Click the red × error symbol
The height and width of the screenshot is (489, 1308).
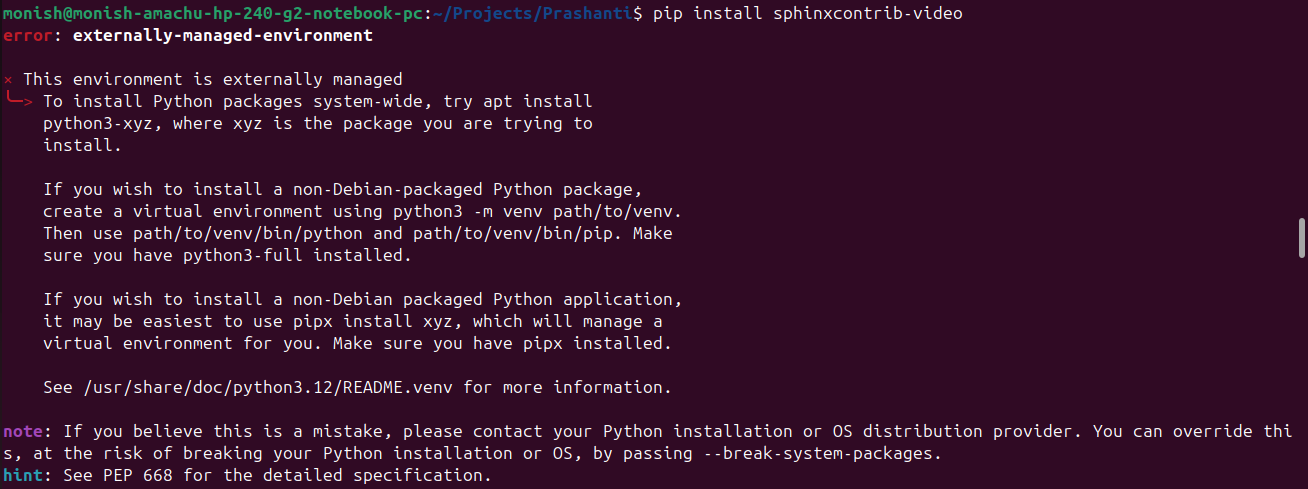coord(8,79)
